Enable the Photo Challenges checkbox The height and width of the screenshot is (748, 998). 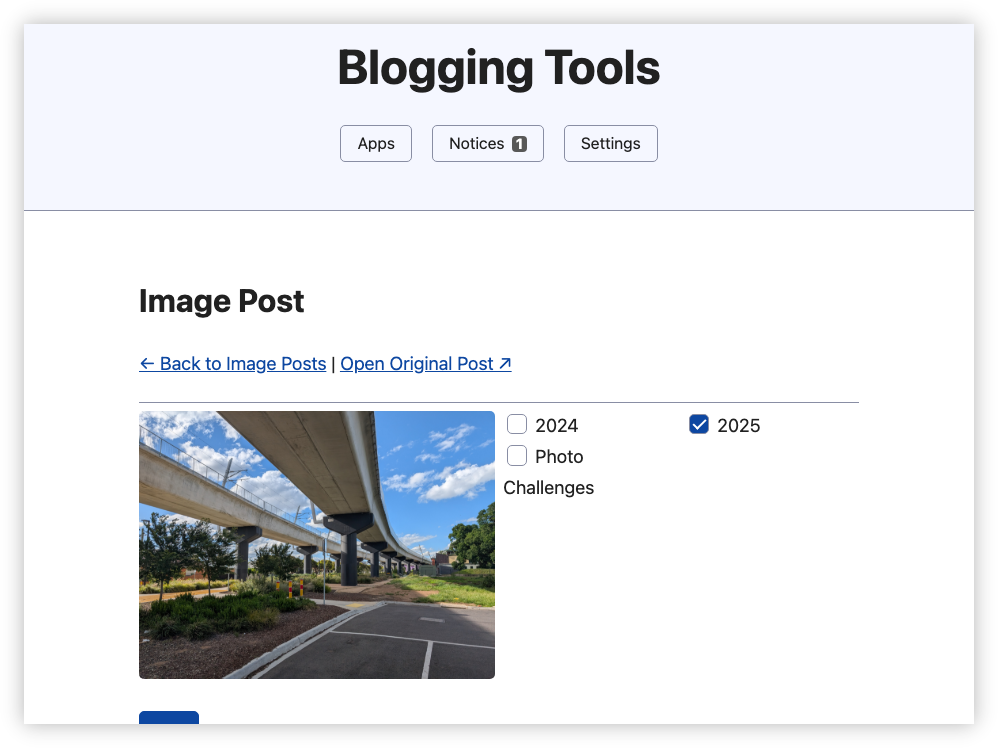(517, 456)
